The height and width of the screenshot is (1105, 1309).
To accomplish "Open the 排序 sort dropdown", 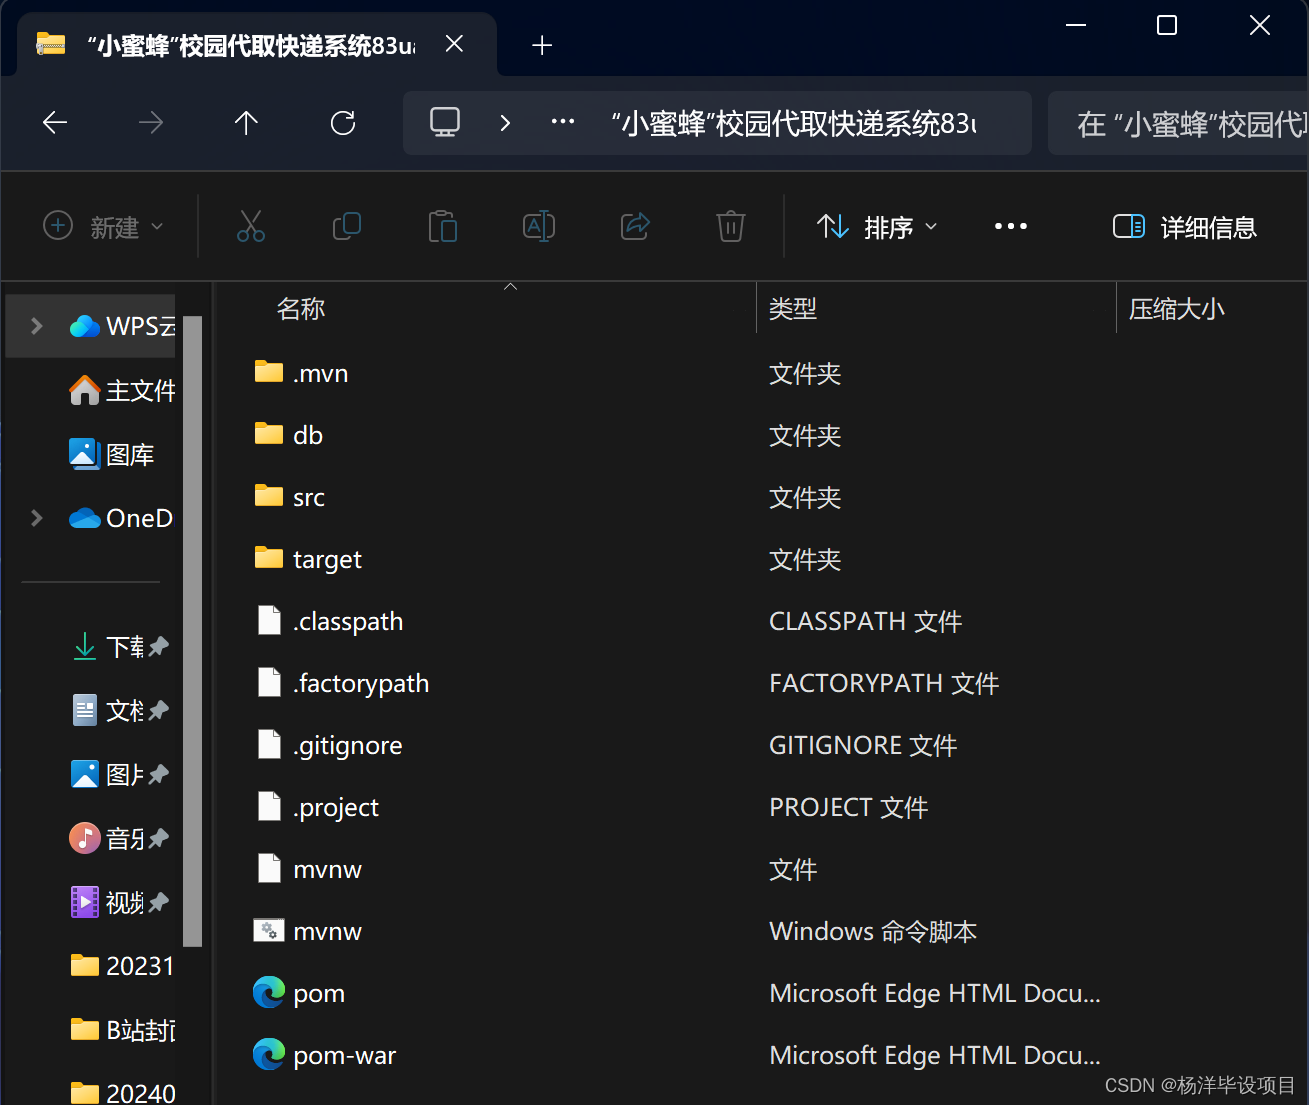I will (877, 227).
